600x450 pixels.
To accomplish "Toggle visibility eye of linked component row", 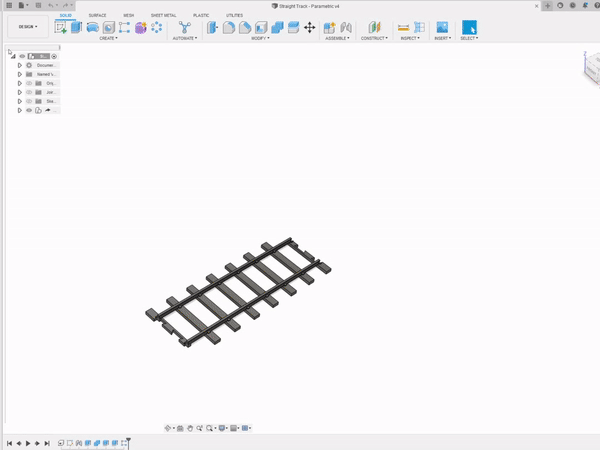I will [29, 110].
